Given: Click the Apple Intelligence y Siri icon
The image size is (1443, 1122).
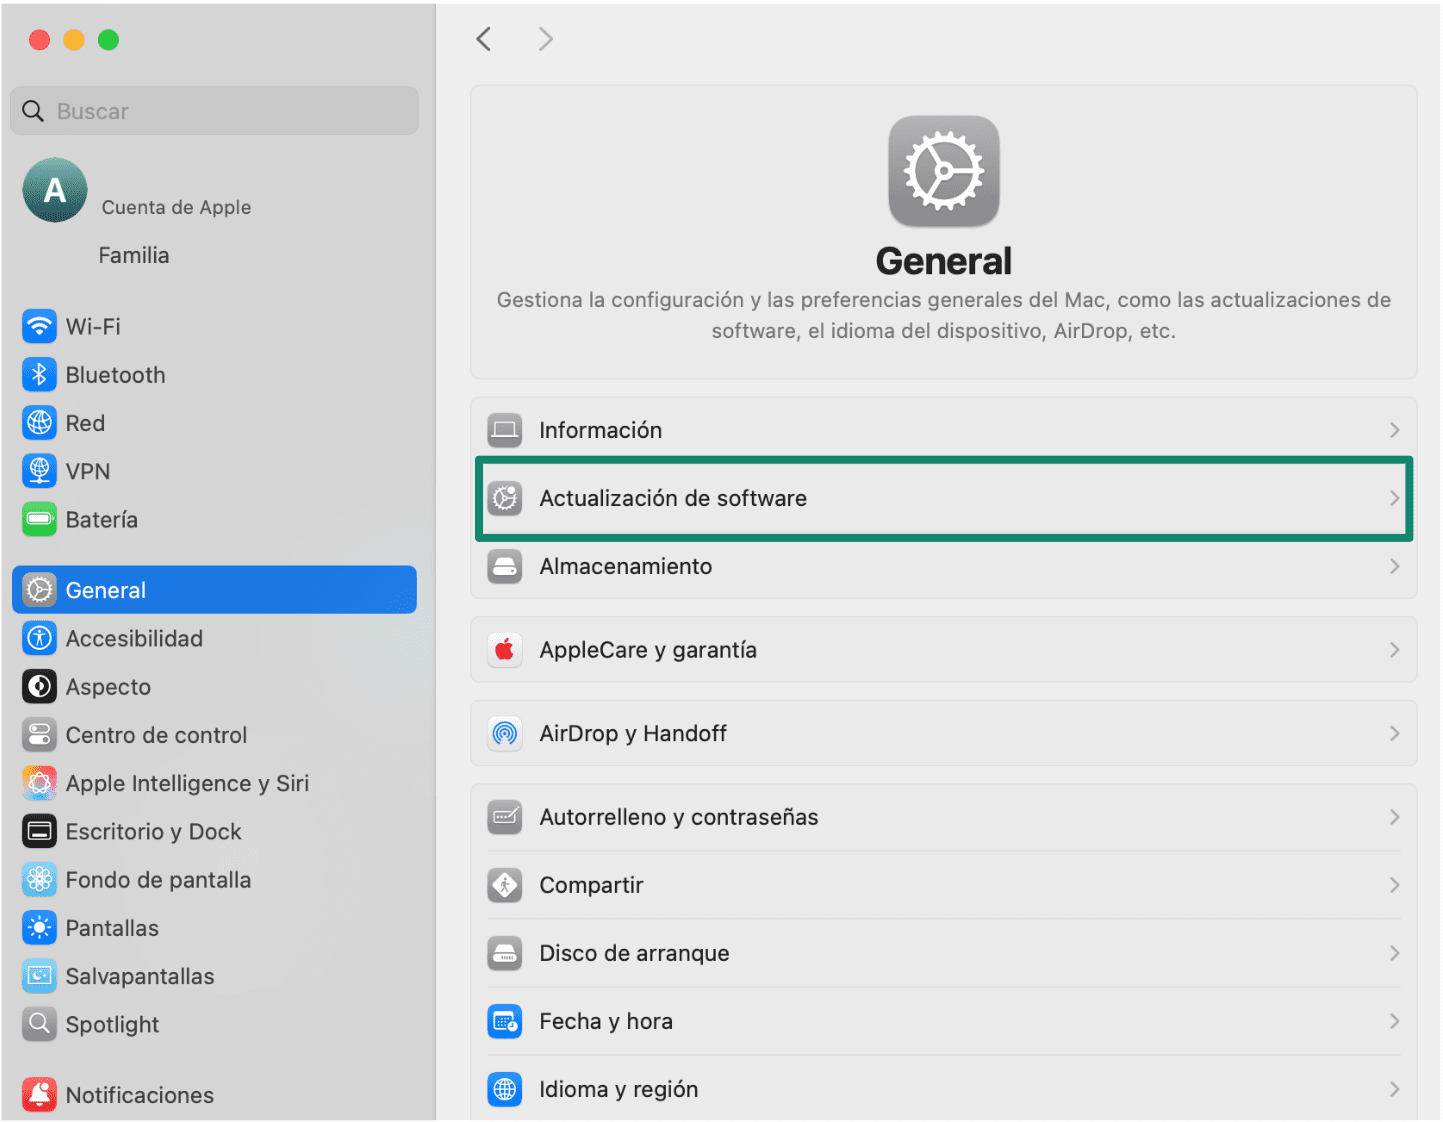Looking at the screenshot, I should click(39, 783).
